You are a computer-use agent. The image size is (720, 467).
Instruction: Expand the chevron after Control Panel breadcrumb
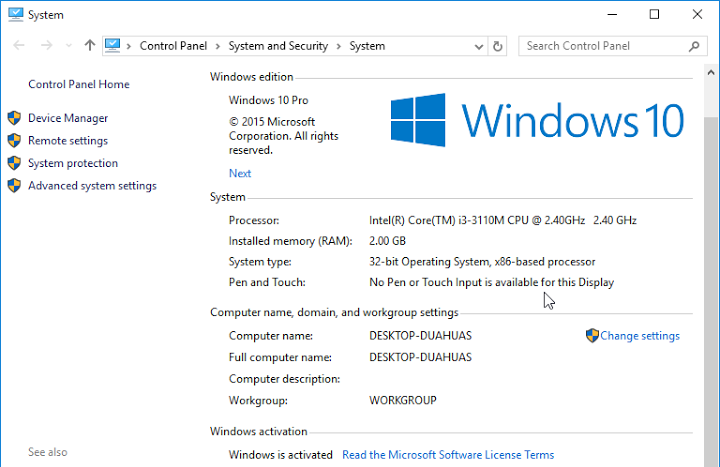click(218, 46)
